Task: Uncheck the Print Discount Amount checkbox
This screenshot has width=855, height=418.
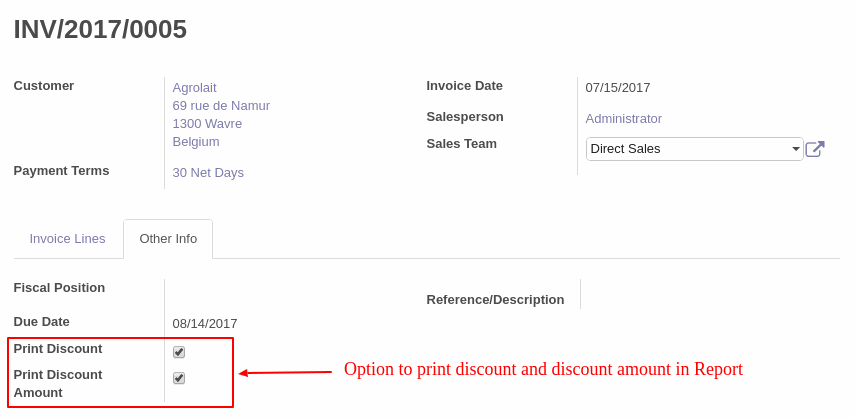Action: pyautogui.click(x=179, y=378)
